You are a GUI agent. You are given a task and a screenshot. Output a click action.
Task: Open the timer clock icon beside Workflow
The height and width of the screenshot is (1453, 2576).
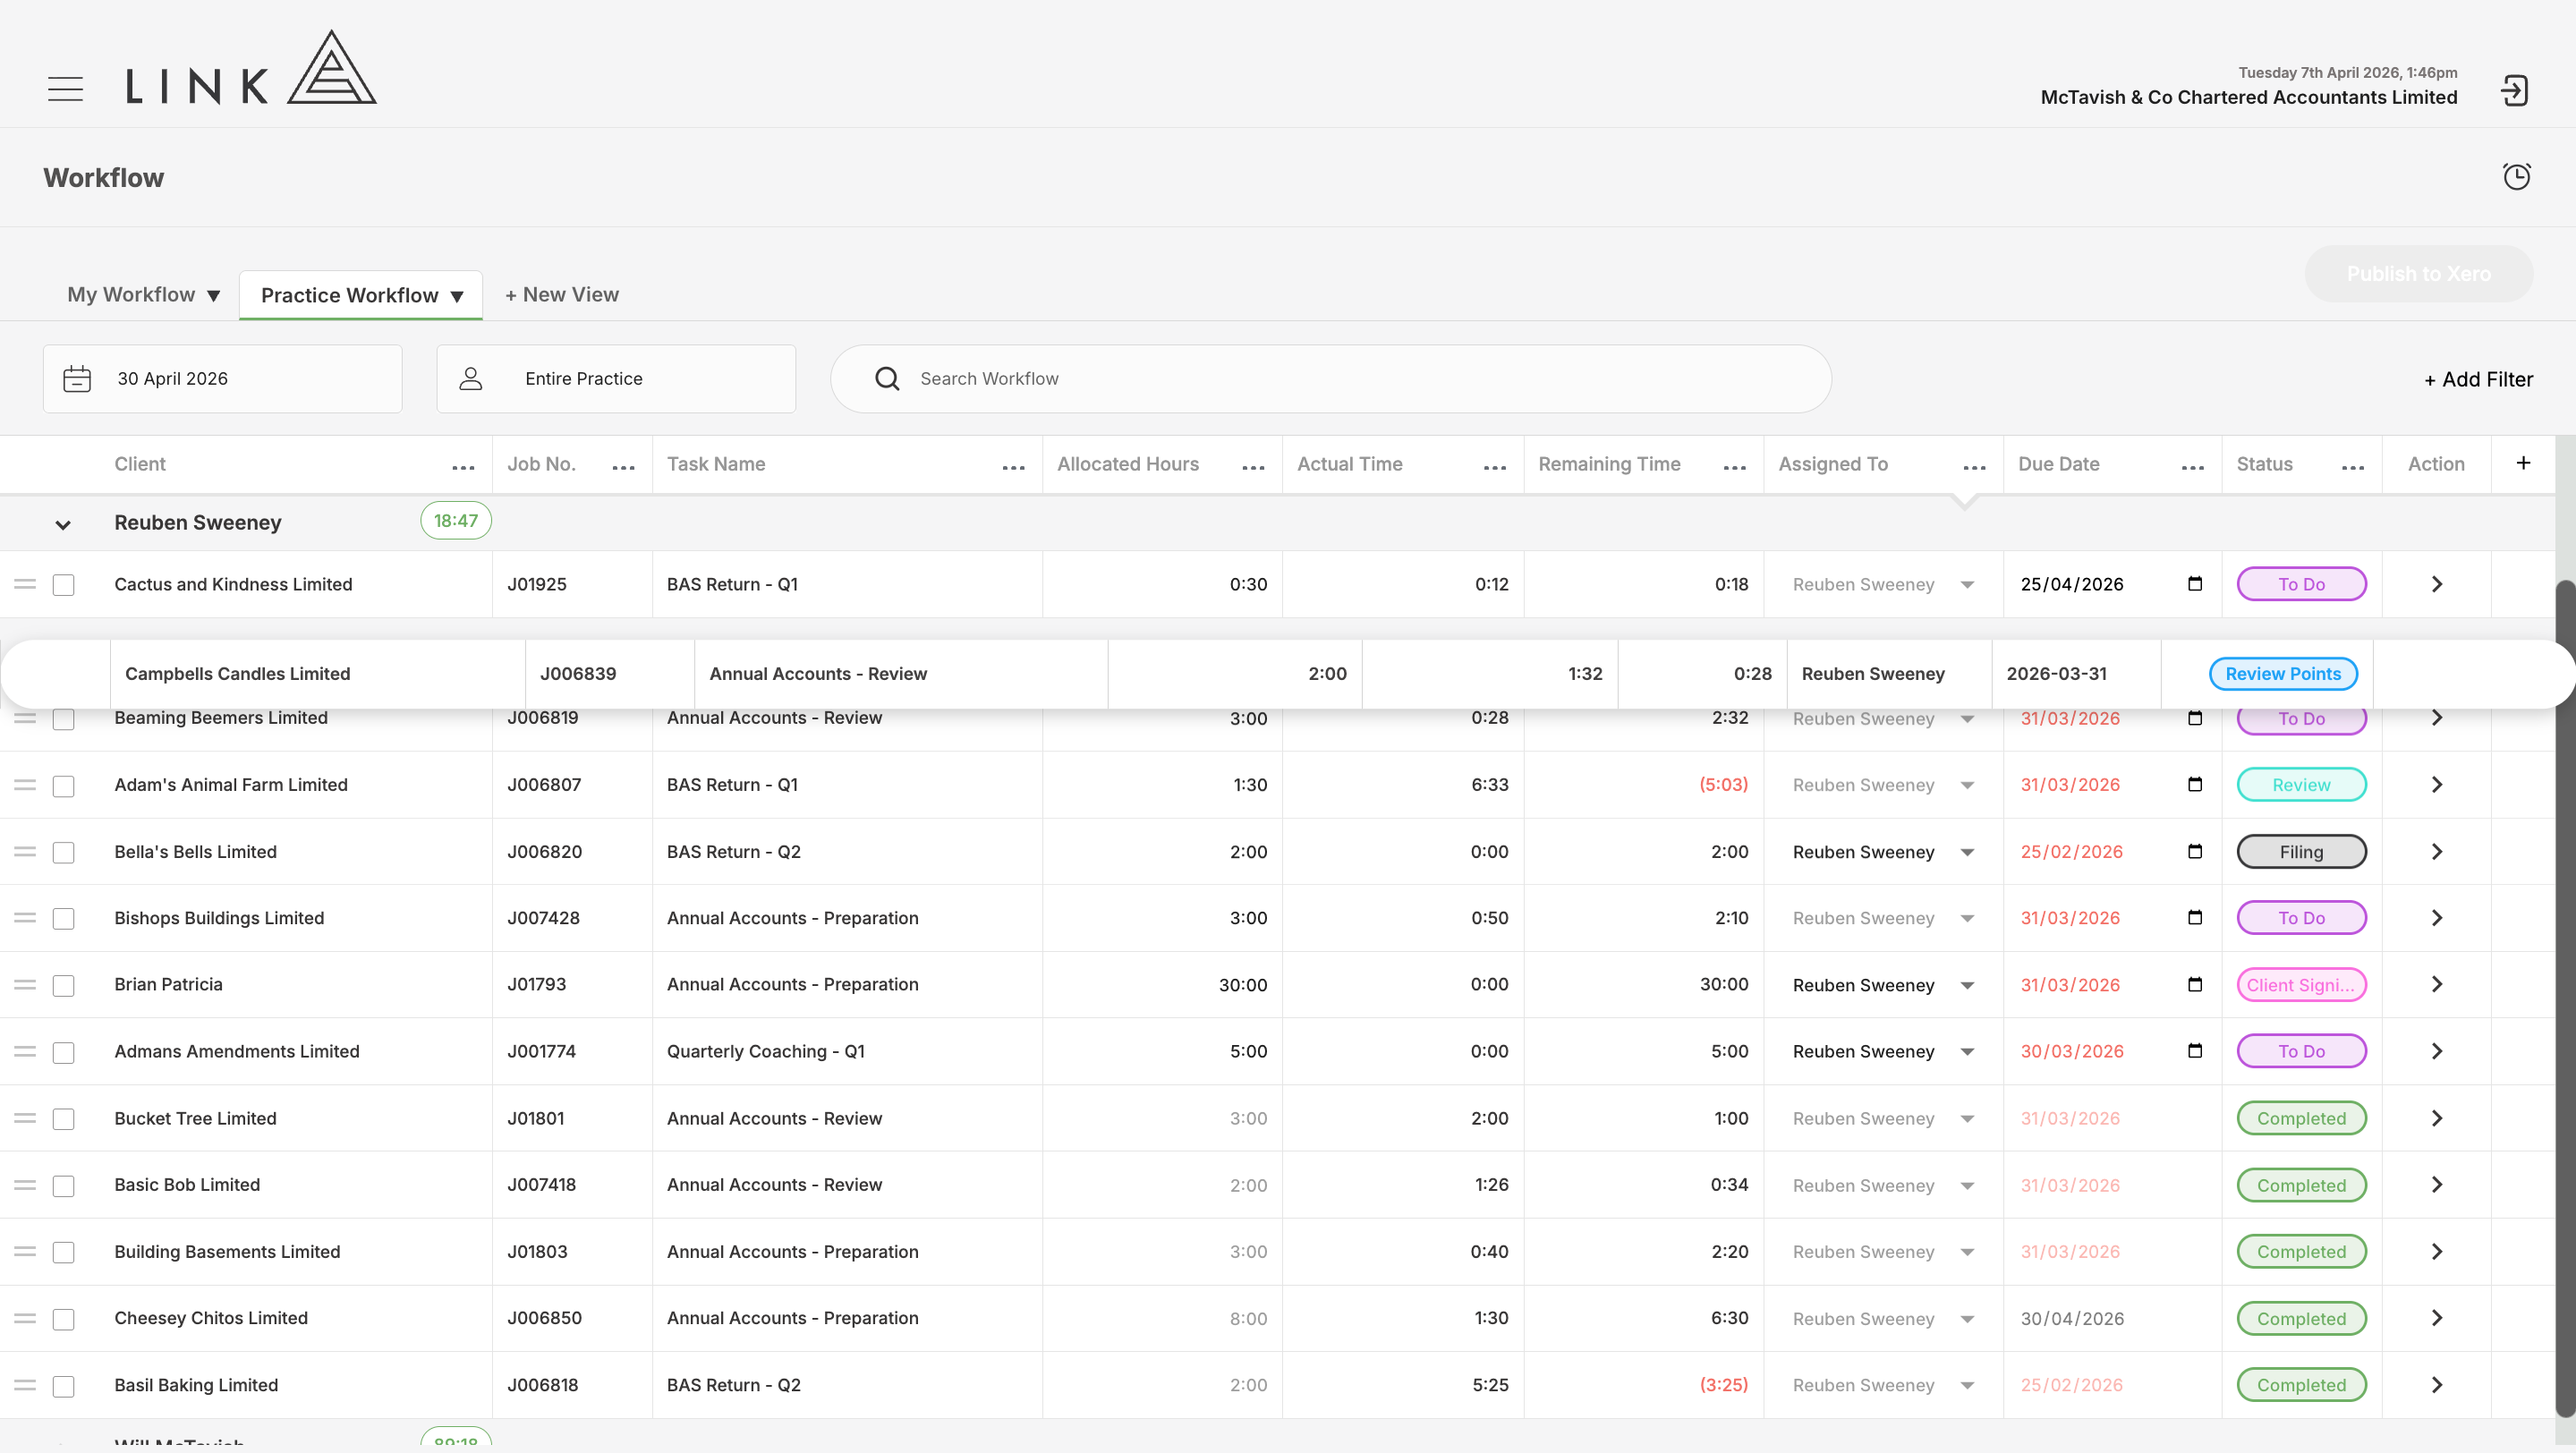click(2516, 177)
